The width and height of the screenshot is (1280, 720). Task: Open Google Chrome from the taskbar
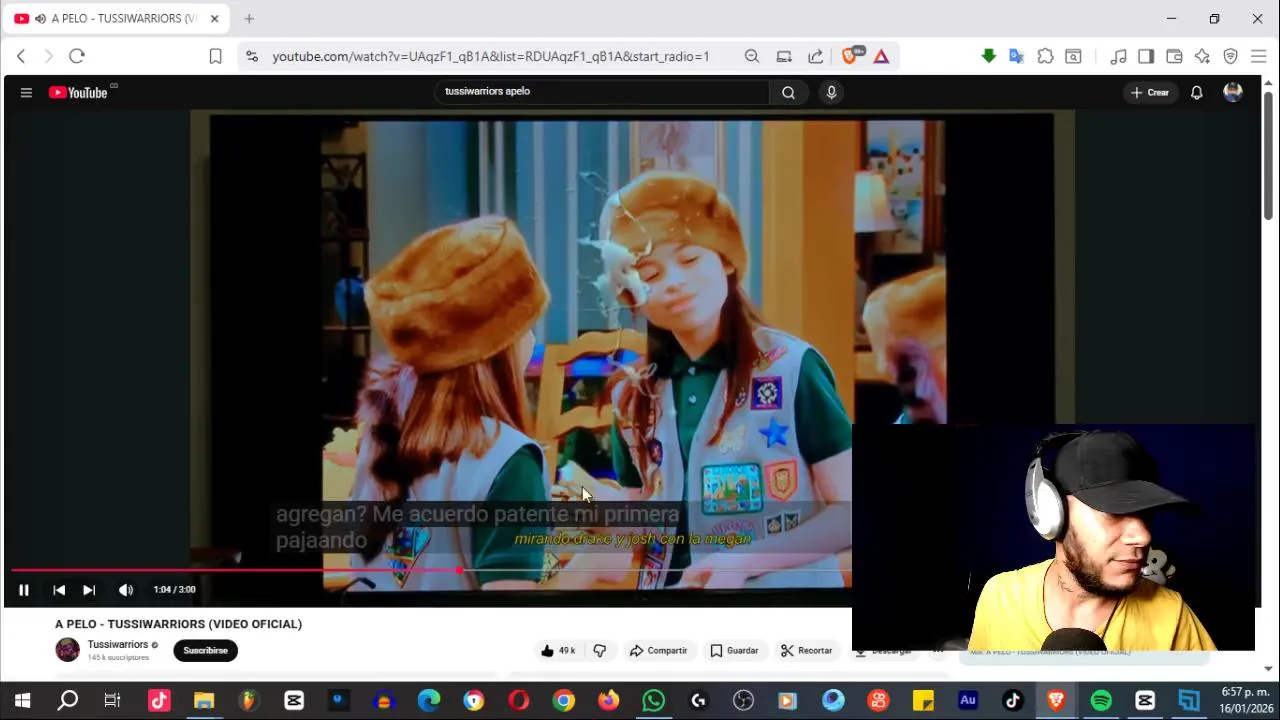point(564,701)
